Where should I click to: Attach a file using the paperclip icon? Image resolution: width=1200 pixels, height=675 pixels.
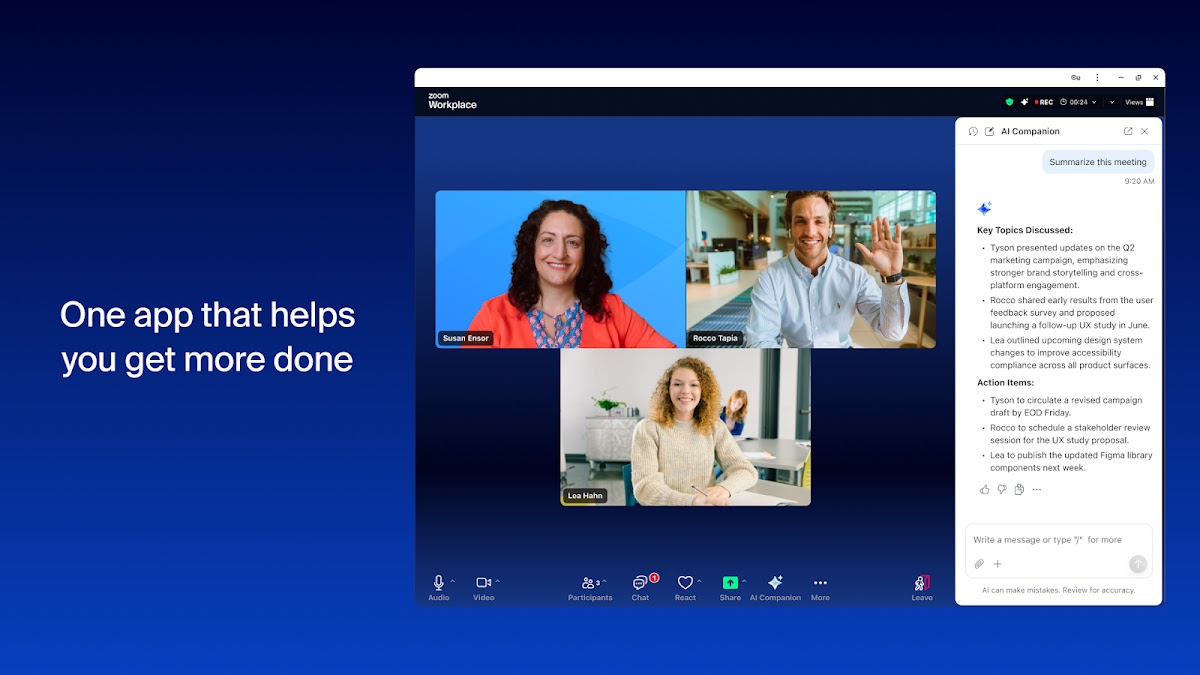pyautogui.click(x=980, y=564)
